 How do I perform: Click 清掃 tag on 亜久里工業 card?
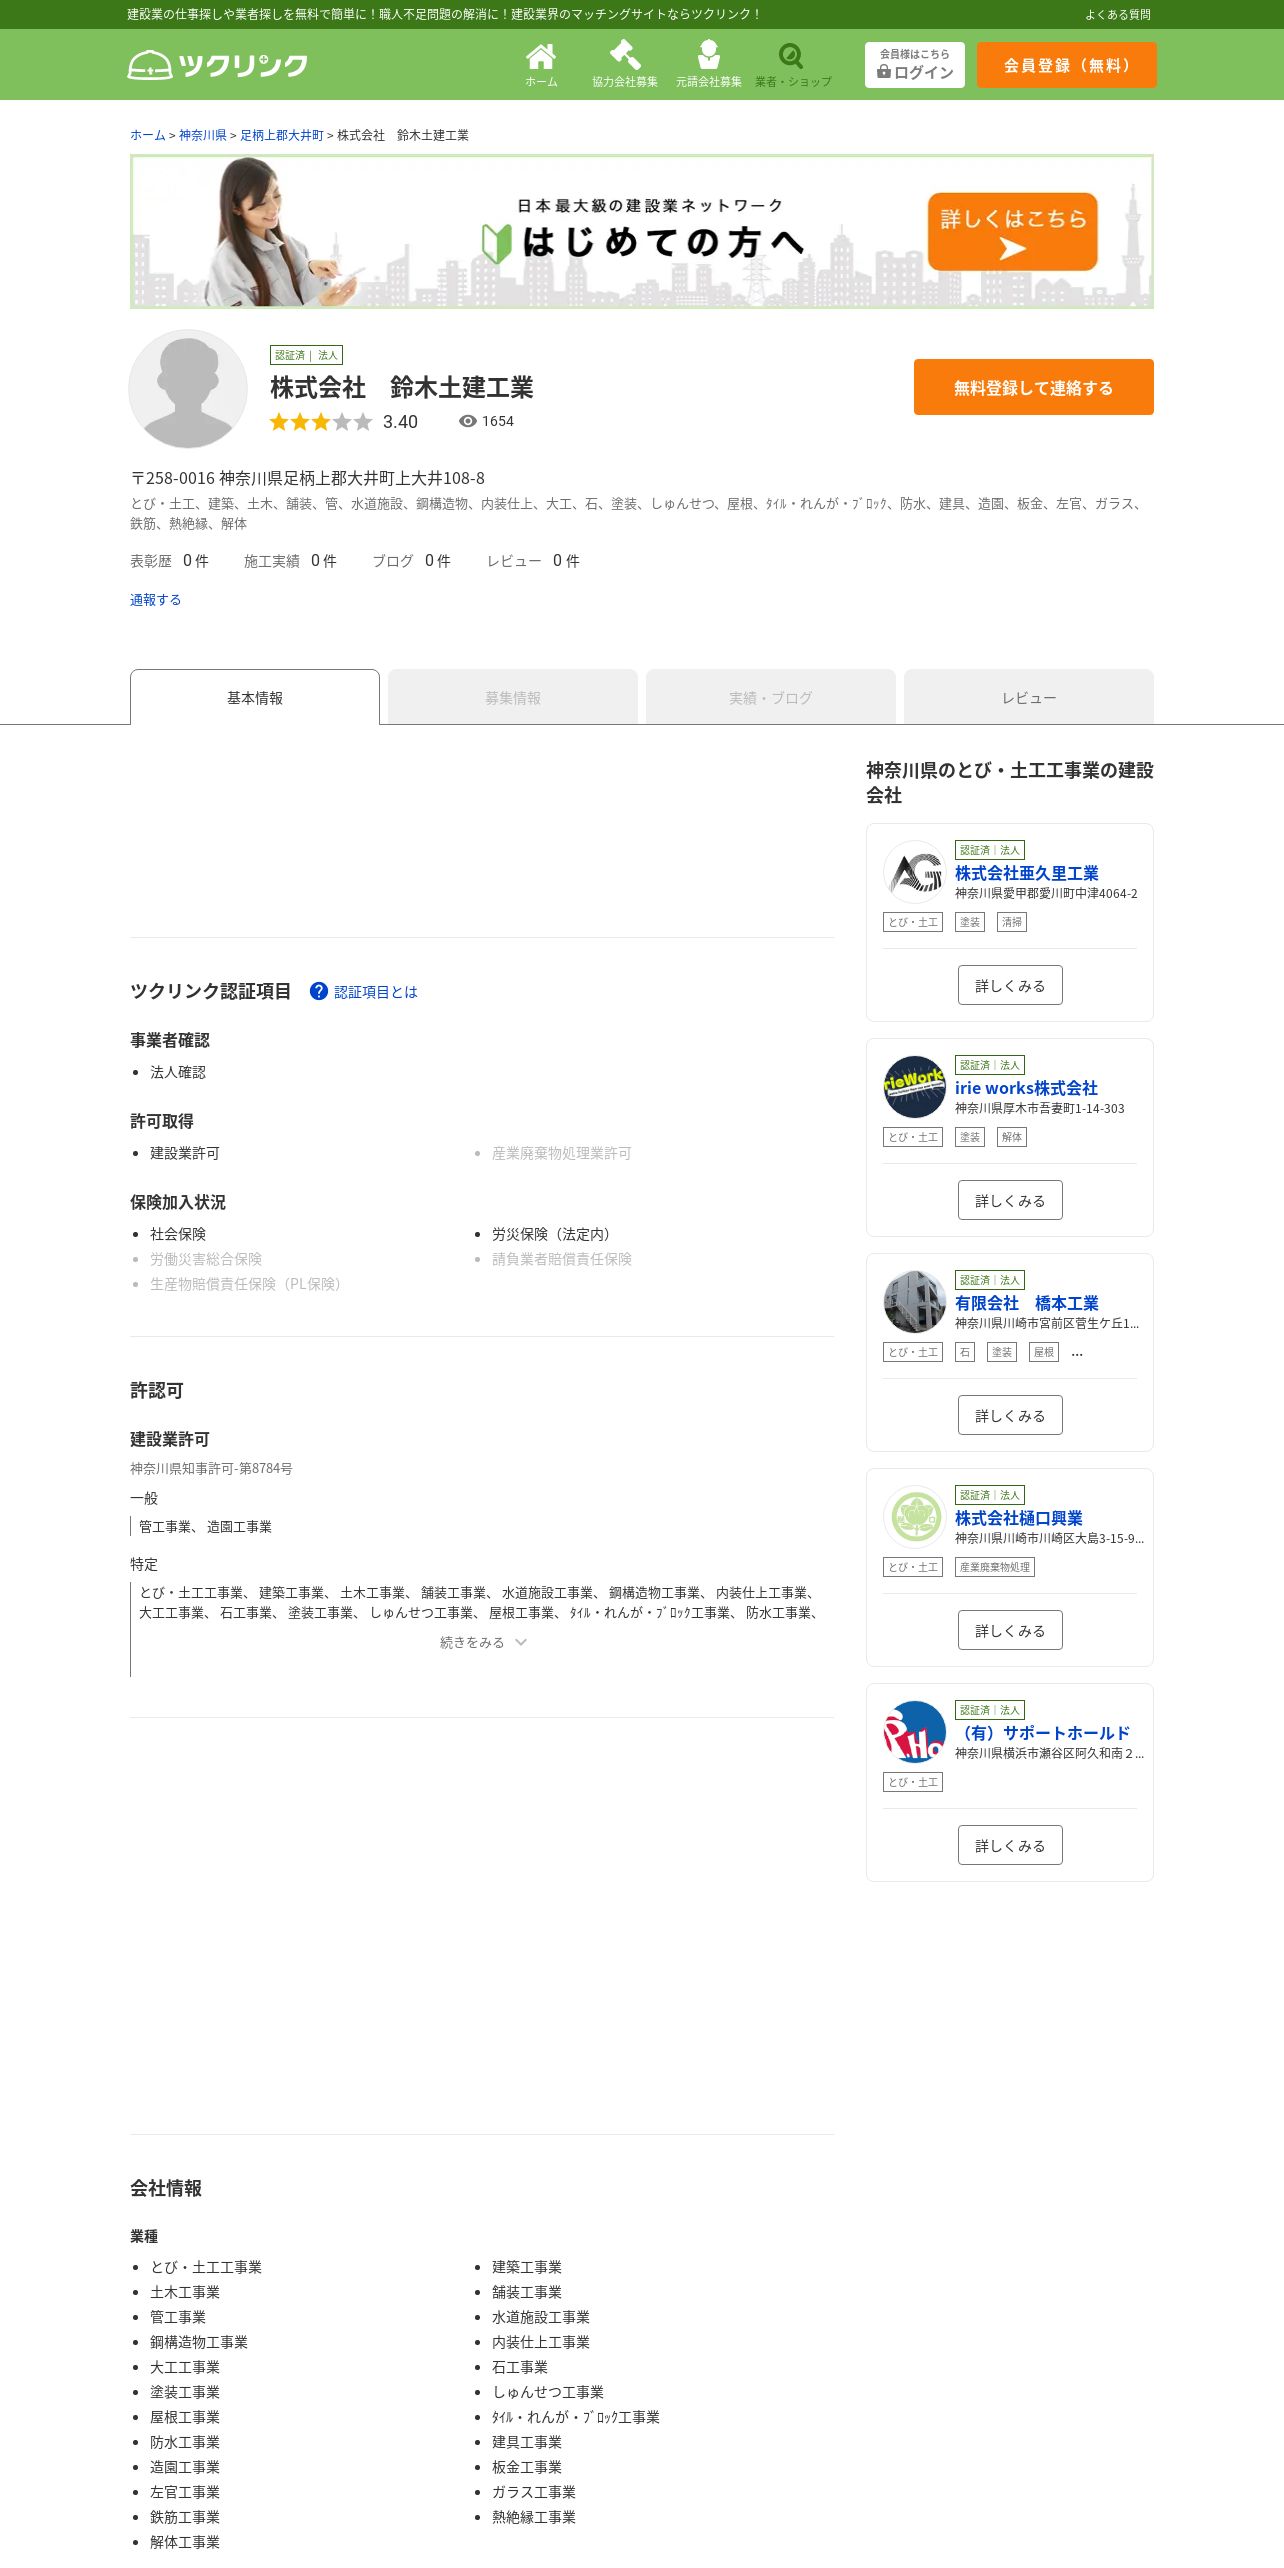tap(1012, 922)
